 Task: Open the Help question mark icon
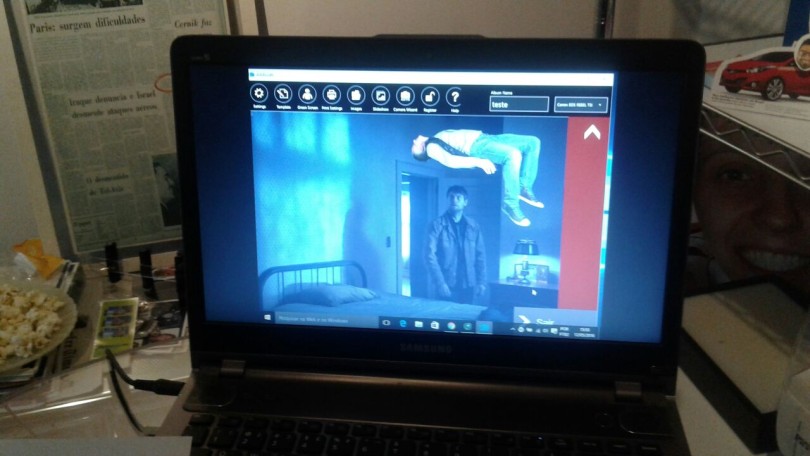tap(455, 97)
